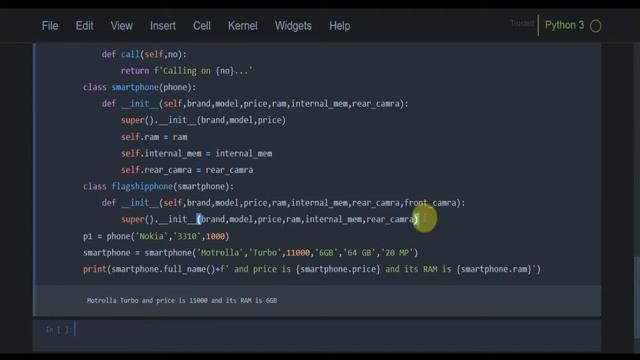Click into the empty code cell input
The image size is (640, 360).
[x=337, y=329]
